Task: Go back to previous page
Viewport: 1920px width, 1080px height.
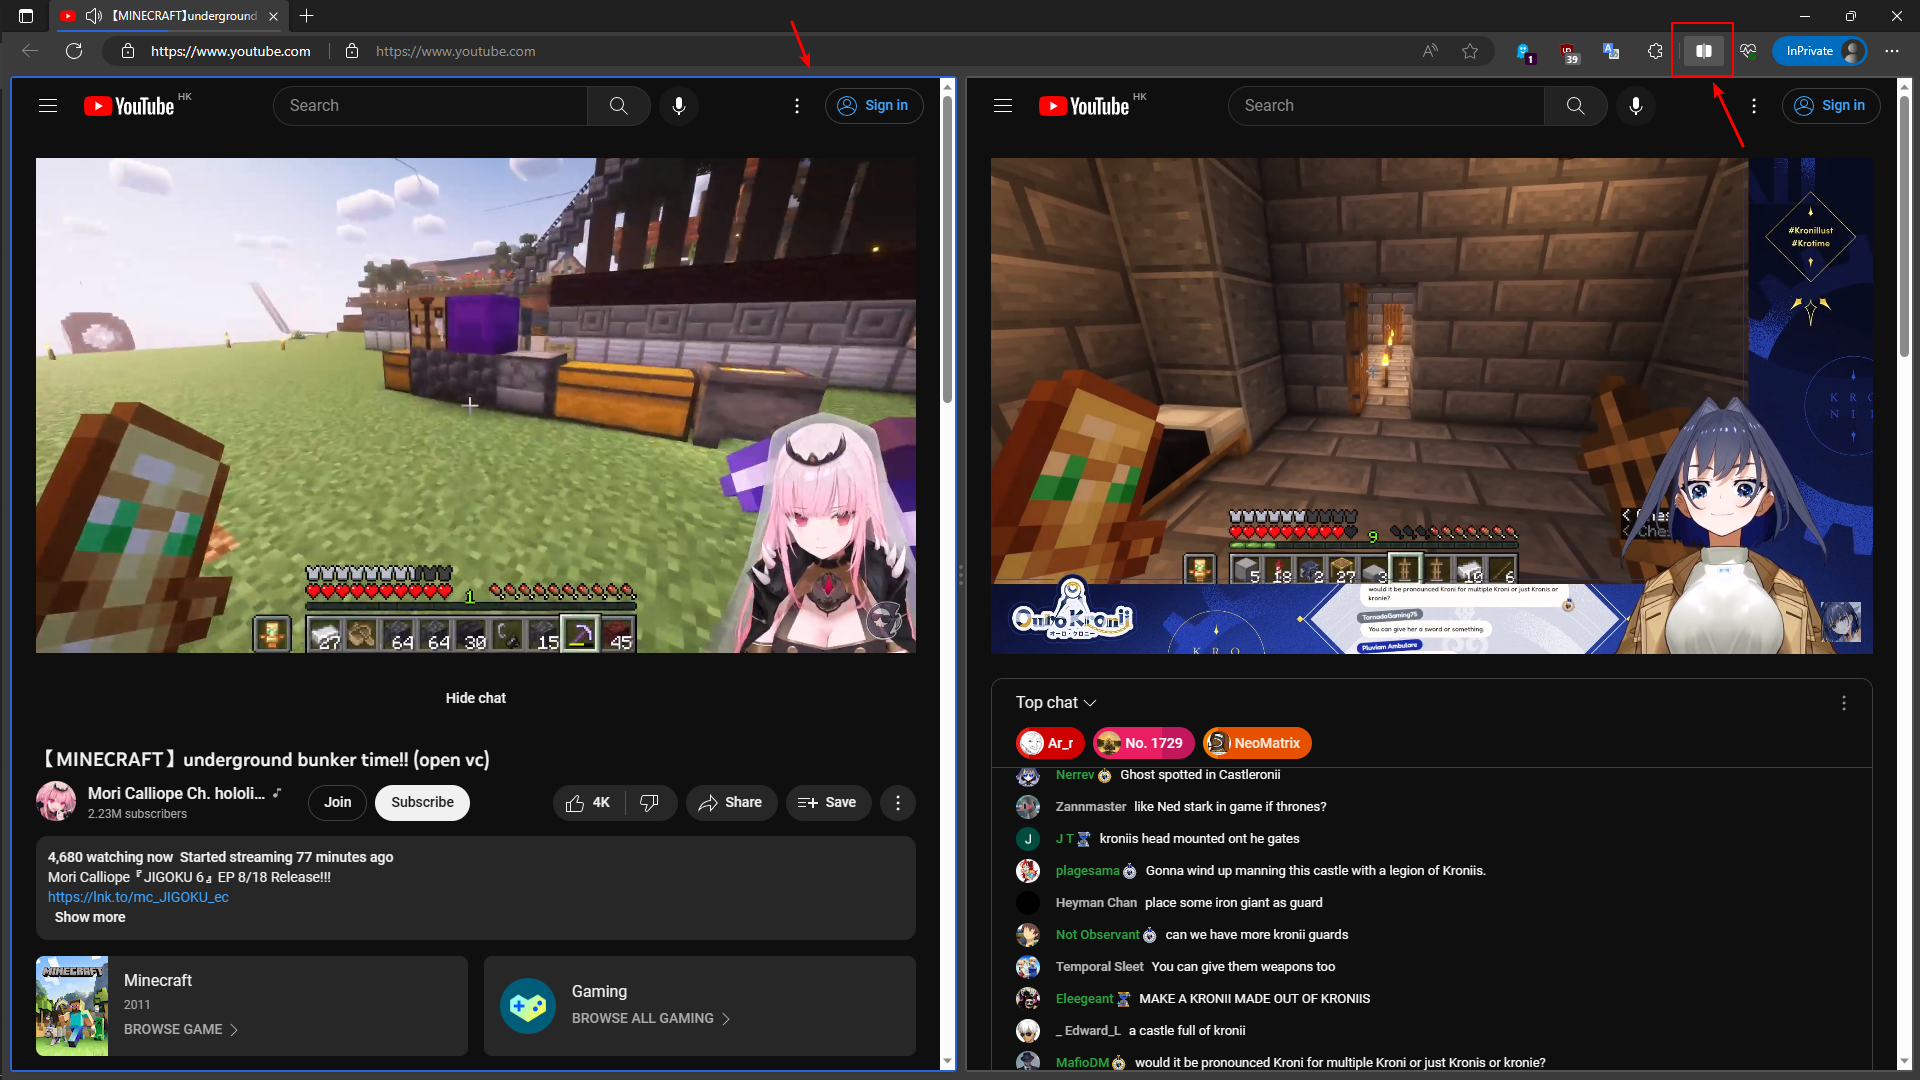Action: [30, 51]
